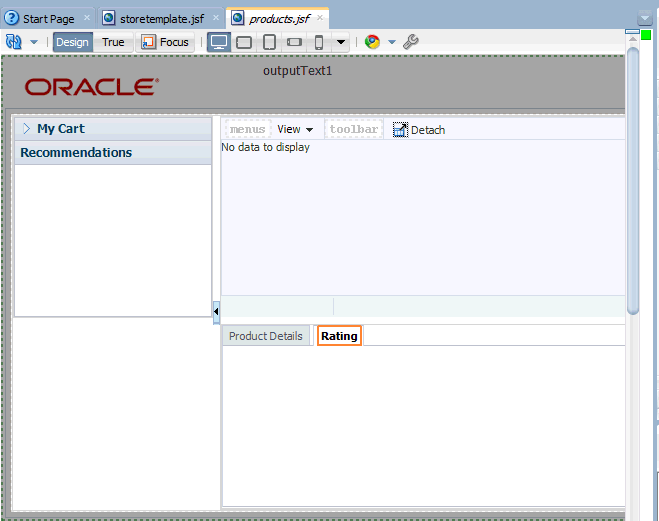Open the editor tab list dropdown

[x=645, y=18]
